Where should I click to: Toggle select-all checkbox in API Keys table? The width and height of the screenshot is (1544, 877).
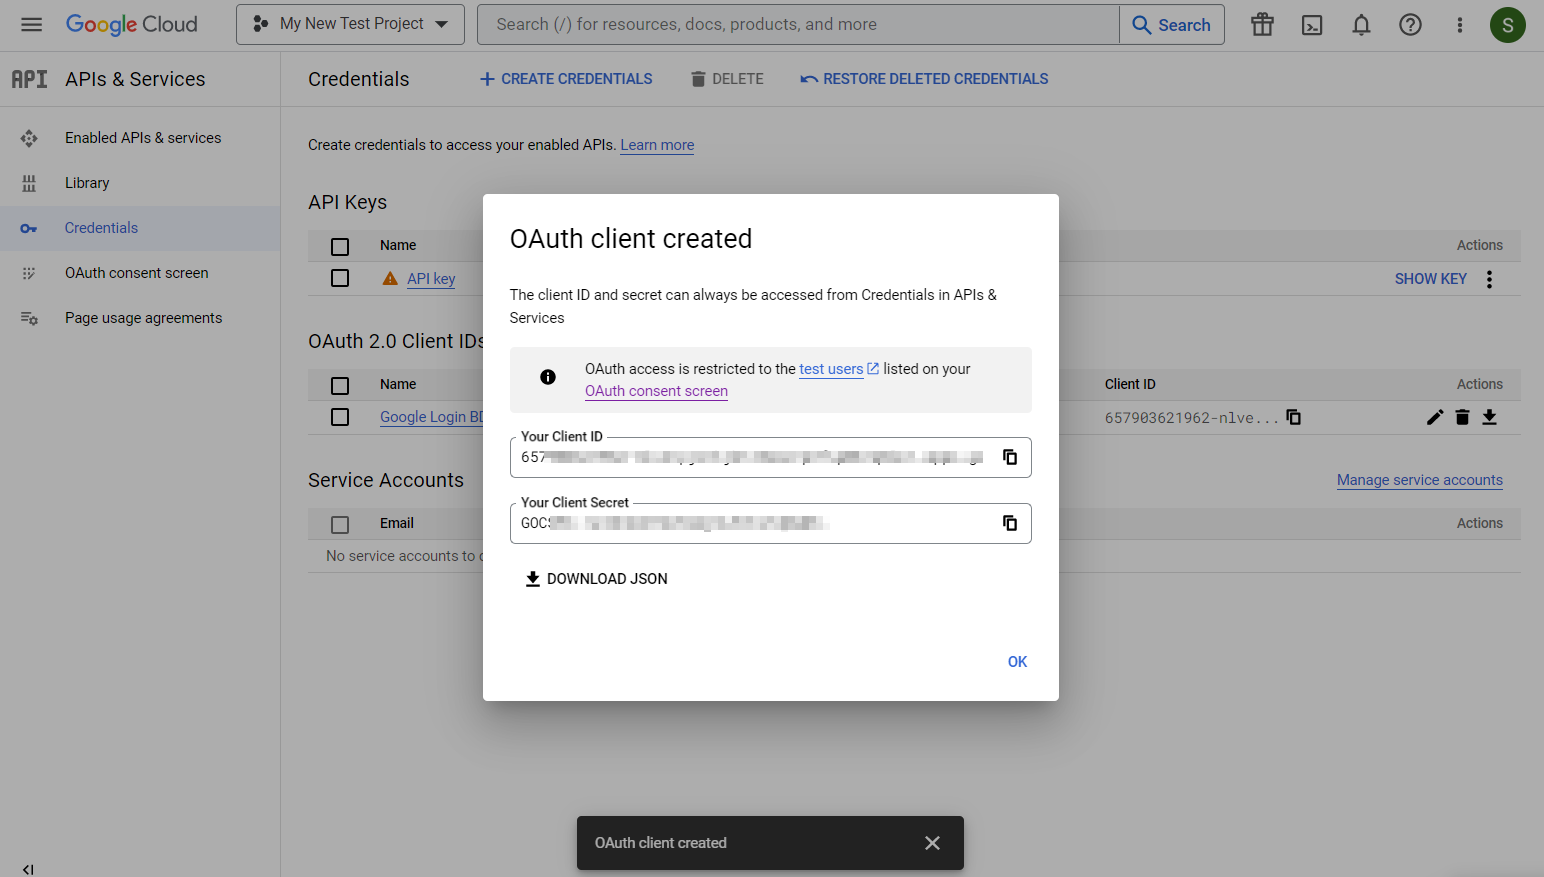[x=340, y=246]
